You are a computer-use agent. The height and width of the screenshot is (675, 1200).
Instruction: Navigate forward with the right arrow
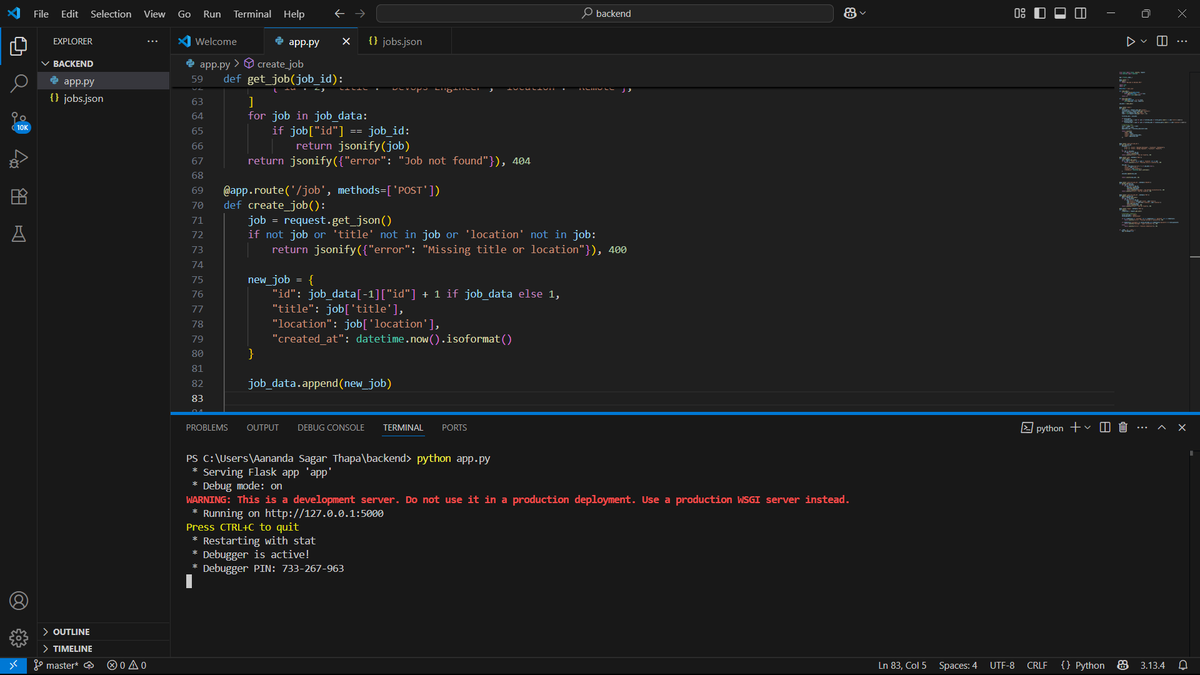pos(360,14)
